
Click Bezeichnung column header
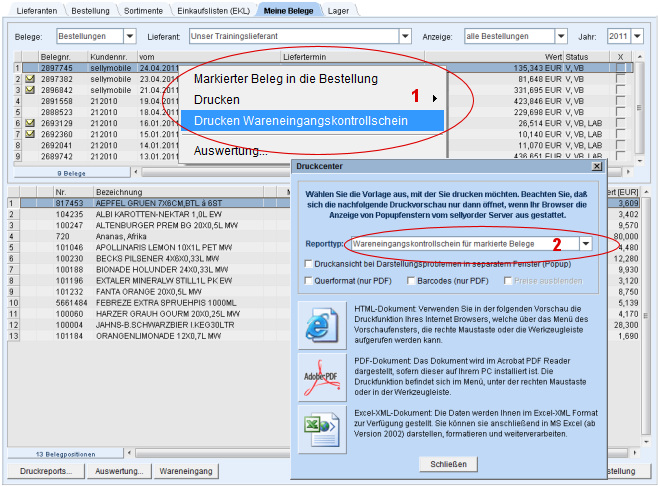178,192
